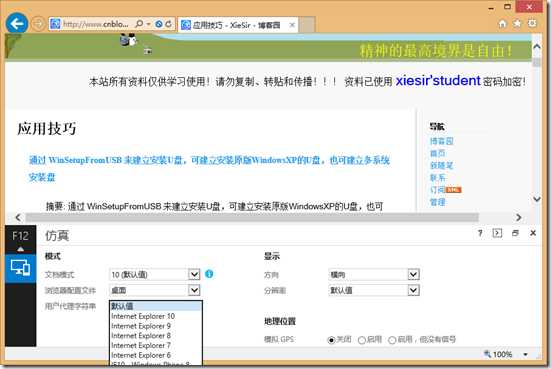Click the page scroll up arrow
Screen dimensions: 551x369
[537, 46]
